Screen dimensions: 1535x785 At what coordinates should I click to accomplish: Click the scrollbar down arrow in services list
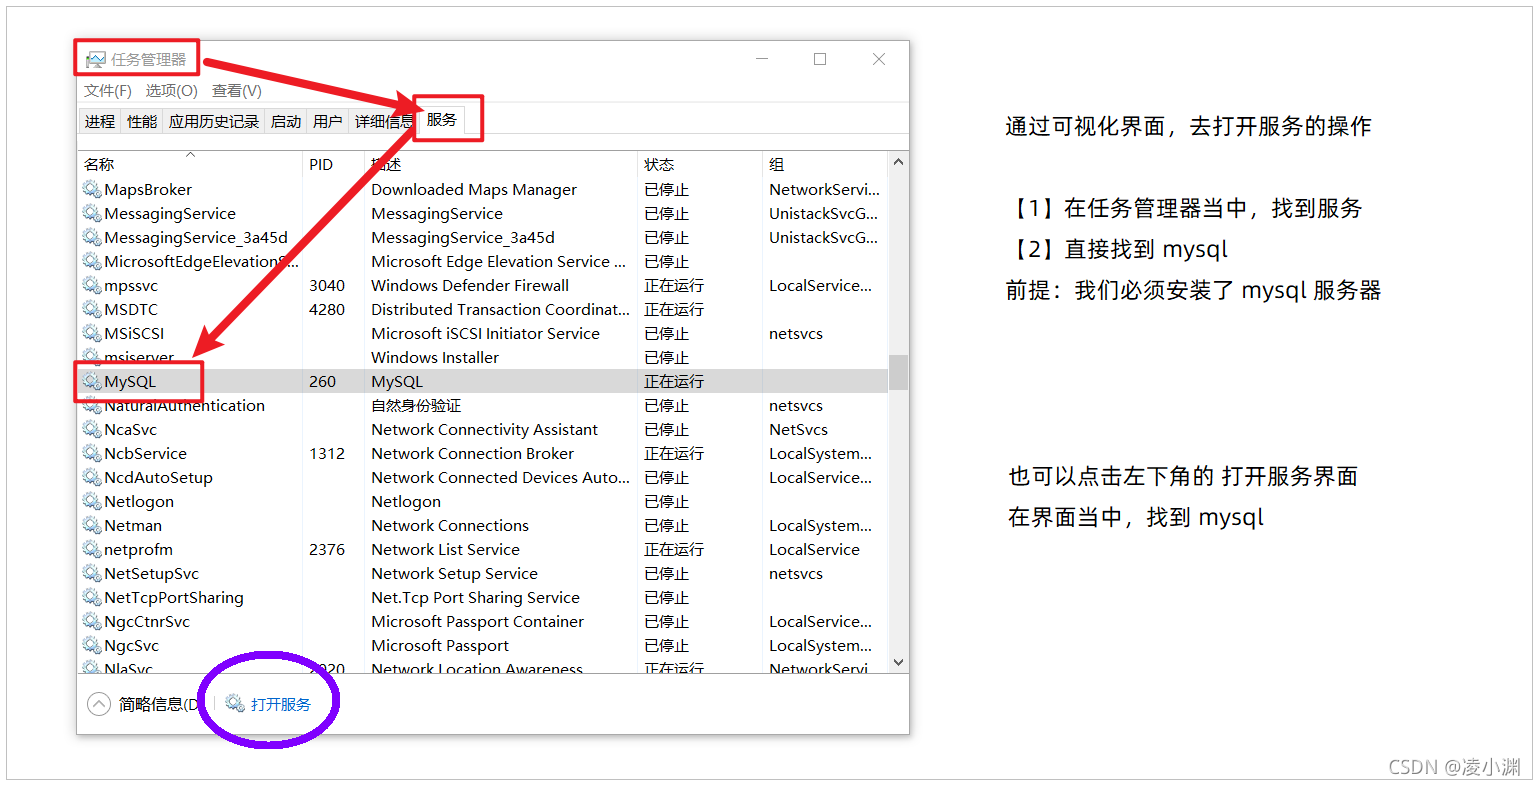coord(898,662)
